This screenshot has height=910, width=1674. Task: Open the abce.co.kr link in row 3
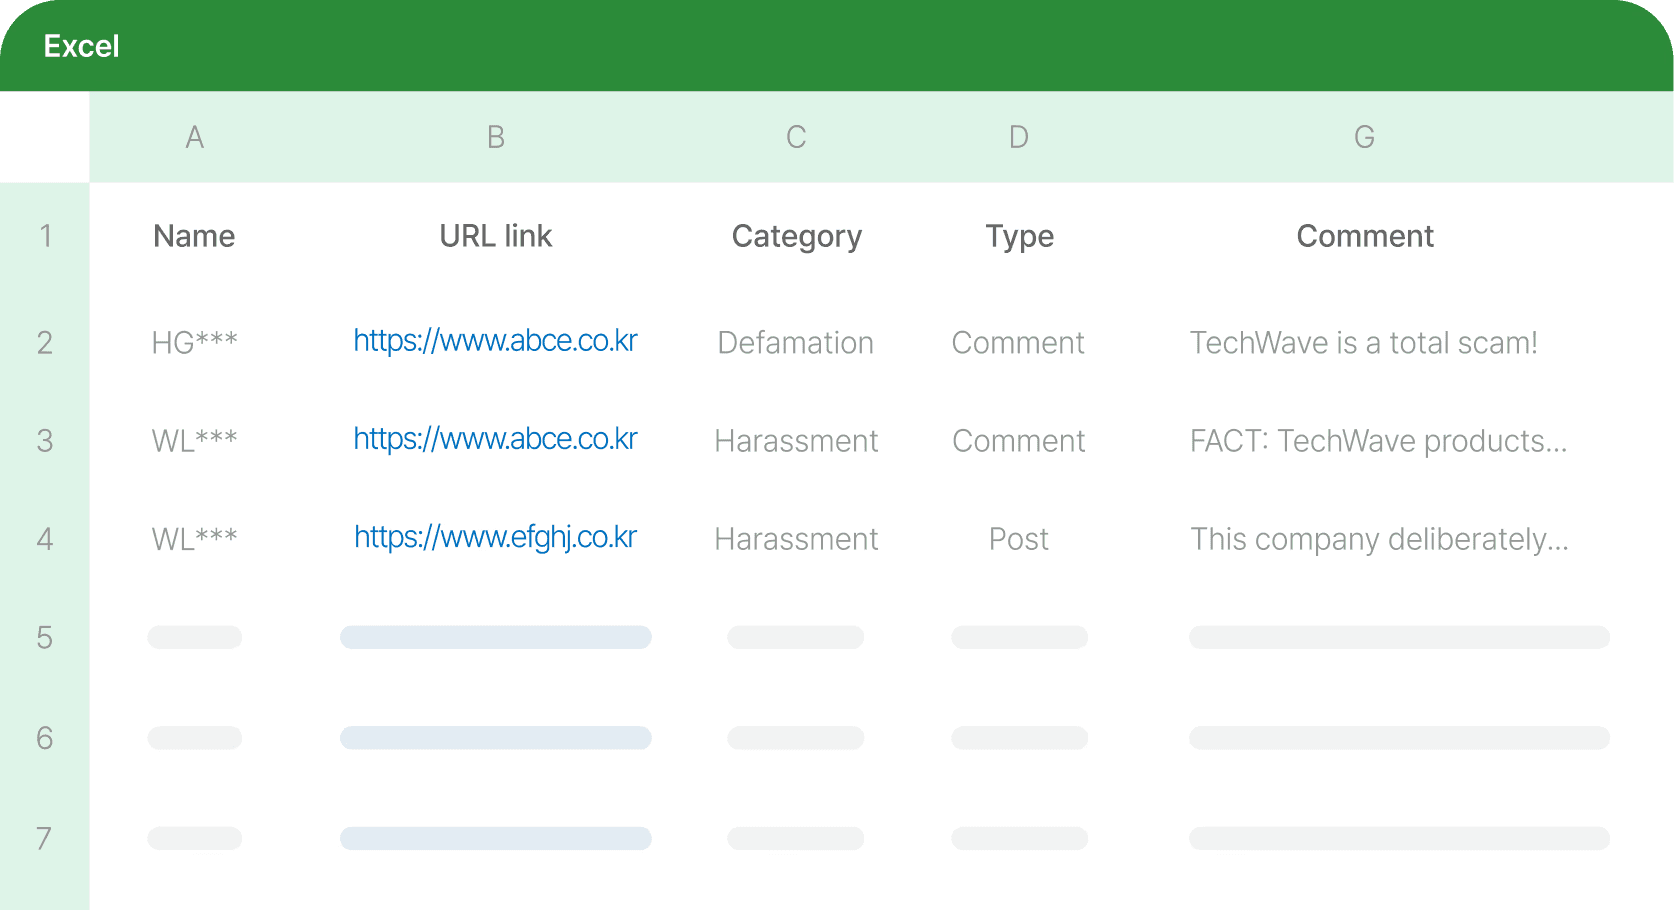pyautogui.click(x=495, y=439)
